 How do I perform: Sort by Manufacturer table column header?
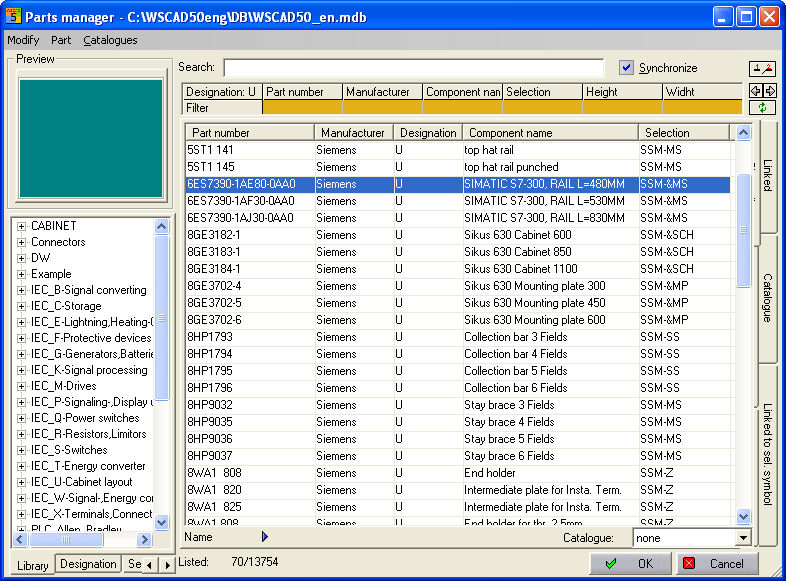click(x=354, y=133)
